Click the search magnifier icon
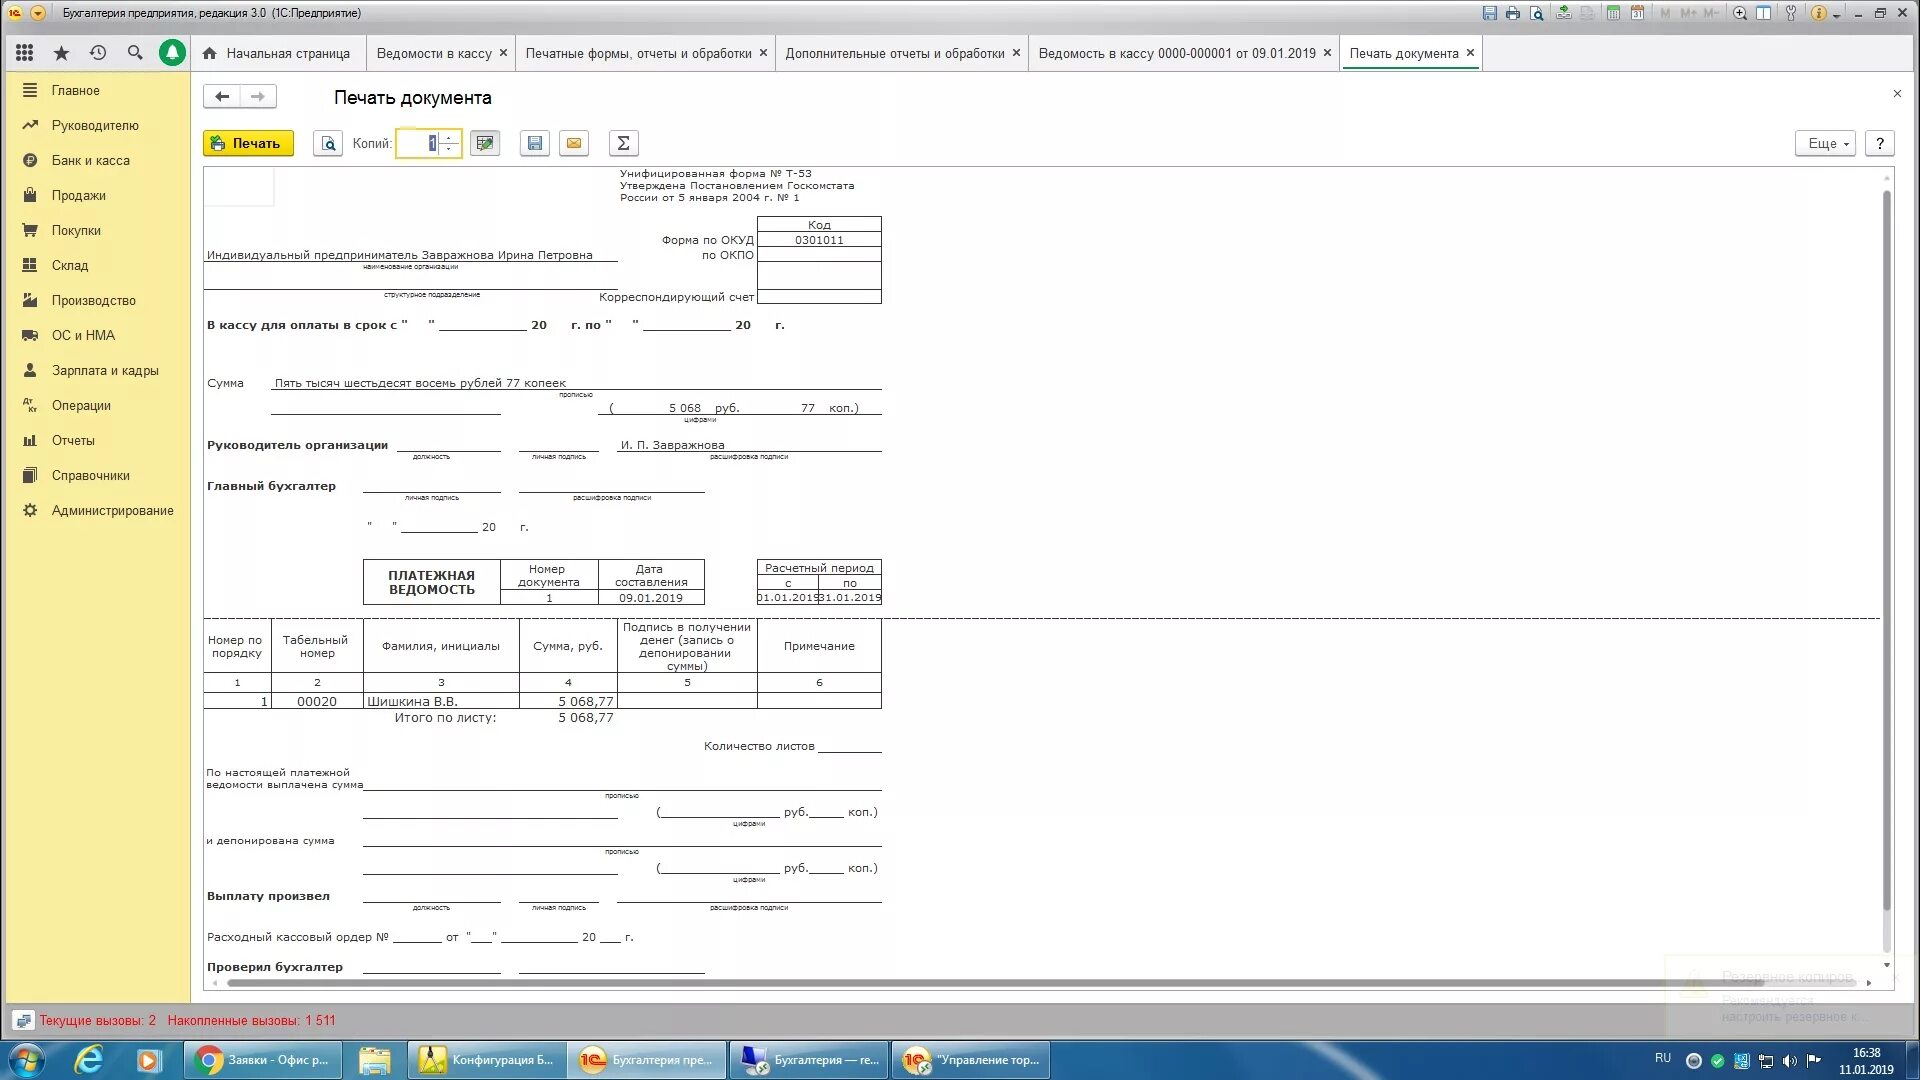Image resolution: width=1920 pixels, height=1080 pixels. (x=134, y=53)
